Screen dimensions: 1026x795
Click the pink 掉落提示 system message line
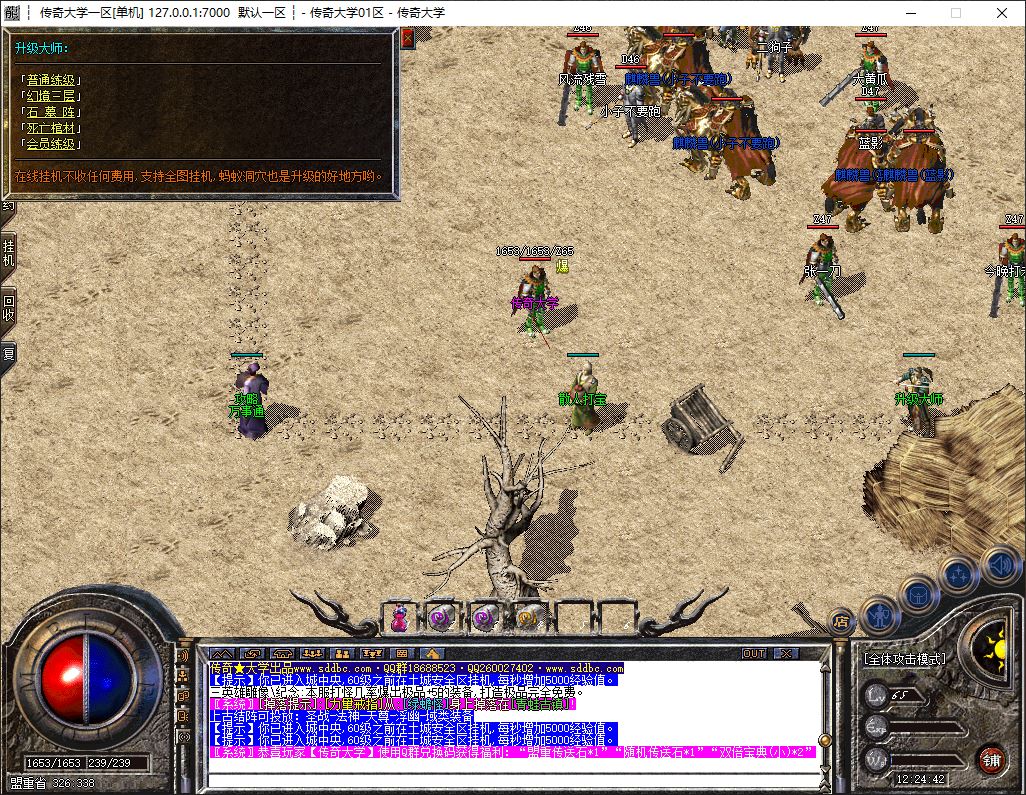click(x=393, y=704)
